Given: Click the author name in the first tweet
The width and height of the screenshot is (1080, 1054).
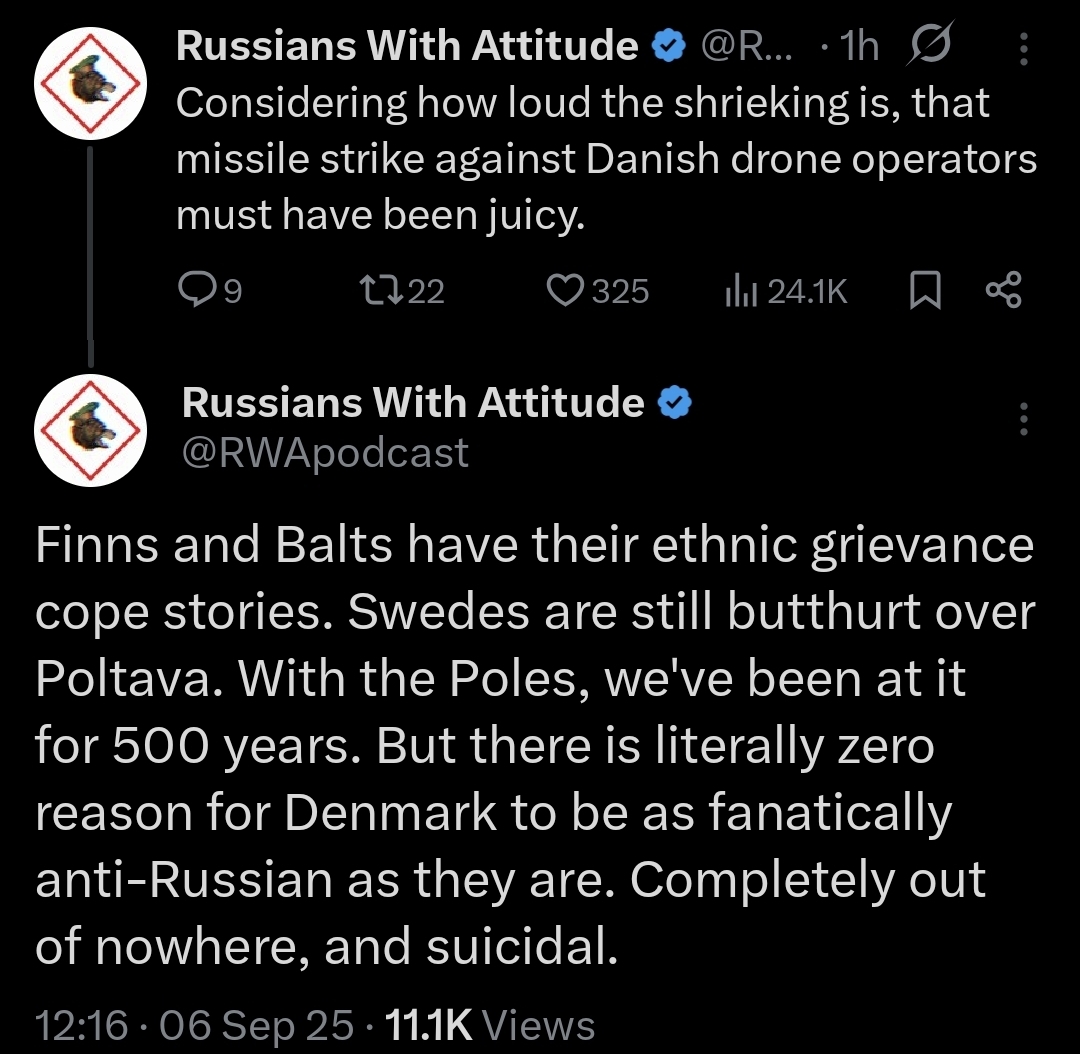Looking at the screenshot, I should 407,46.
